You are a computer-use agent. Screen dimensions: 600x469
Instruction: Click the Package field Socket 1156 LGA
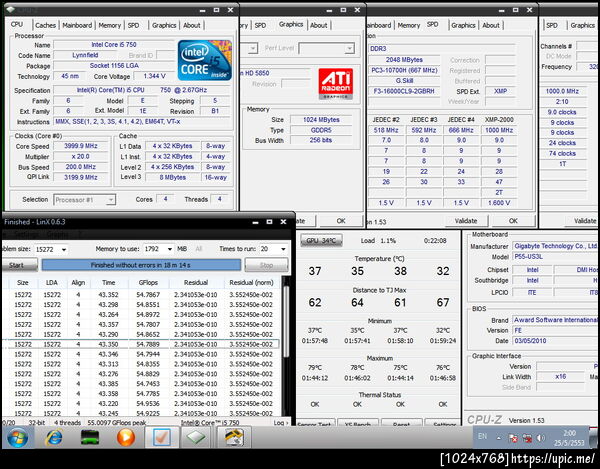coord(114,66)
